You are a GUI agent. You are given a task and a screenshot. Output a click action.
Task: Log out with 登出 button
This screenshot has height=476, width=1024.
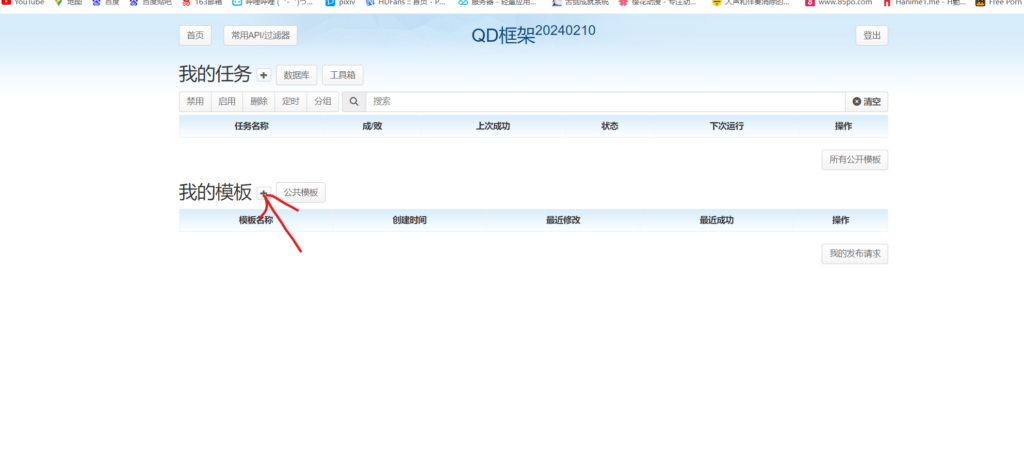pos(872,35)
